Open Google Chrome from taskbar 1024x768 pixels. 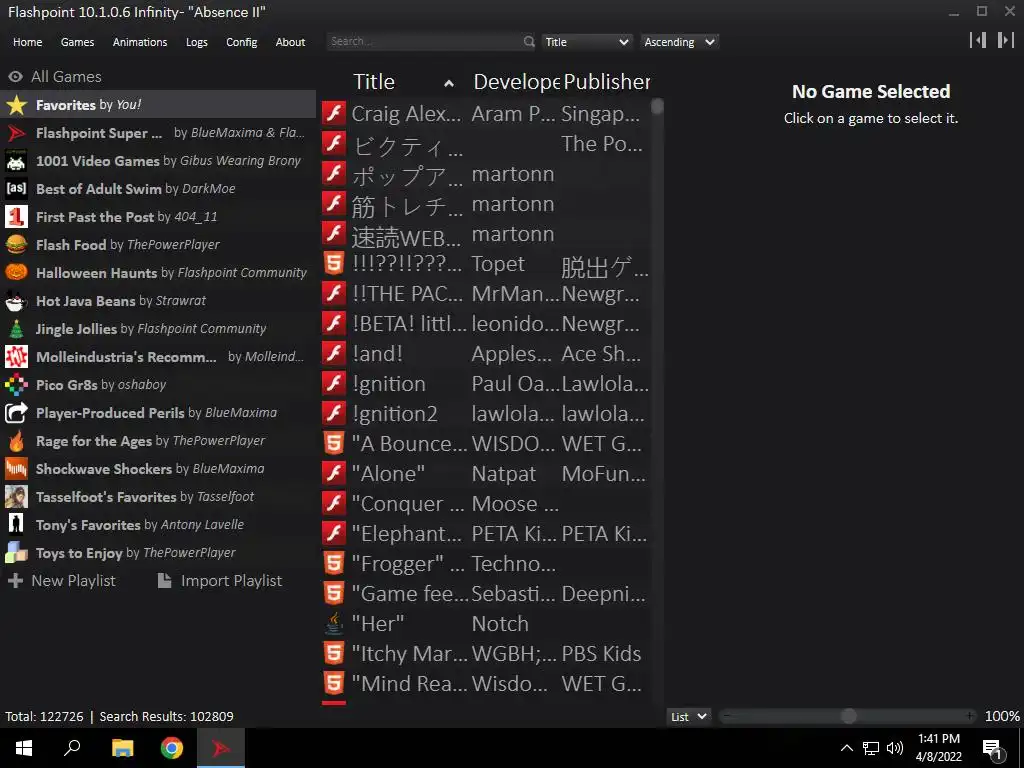coord(172,748)
